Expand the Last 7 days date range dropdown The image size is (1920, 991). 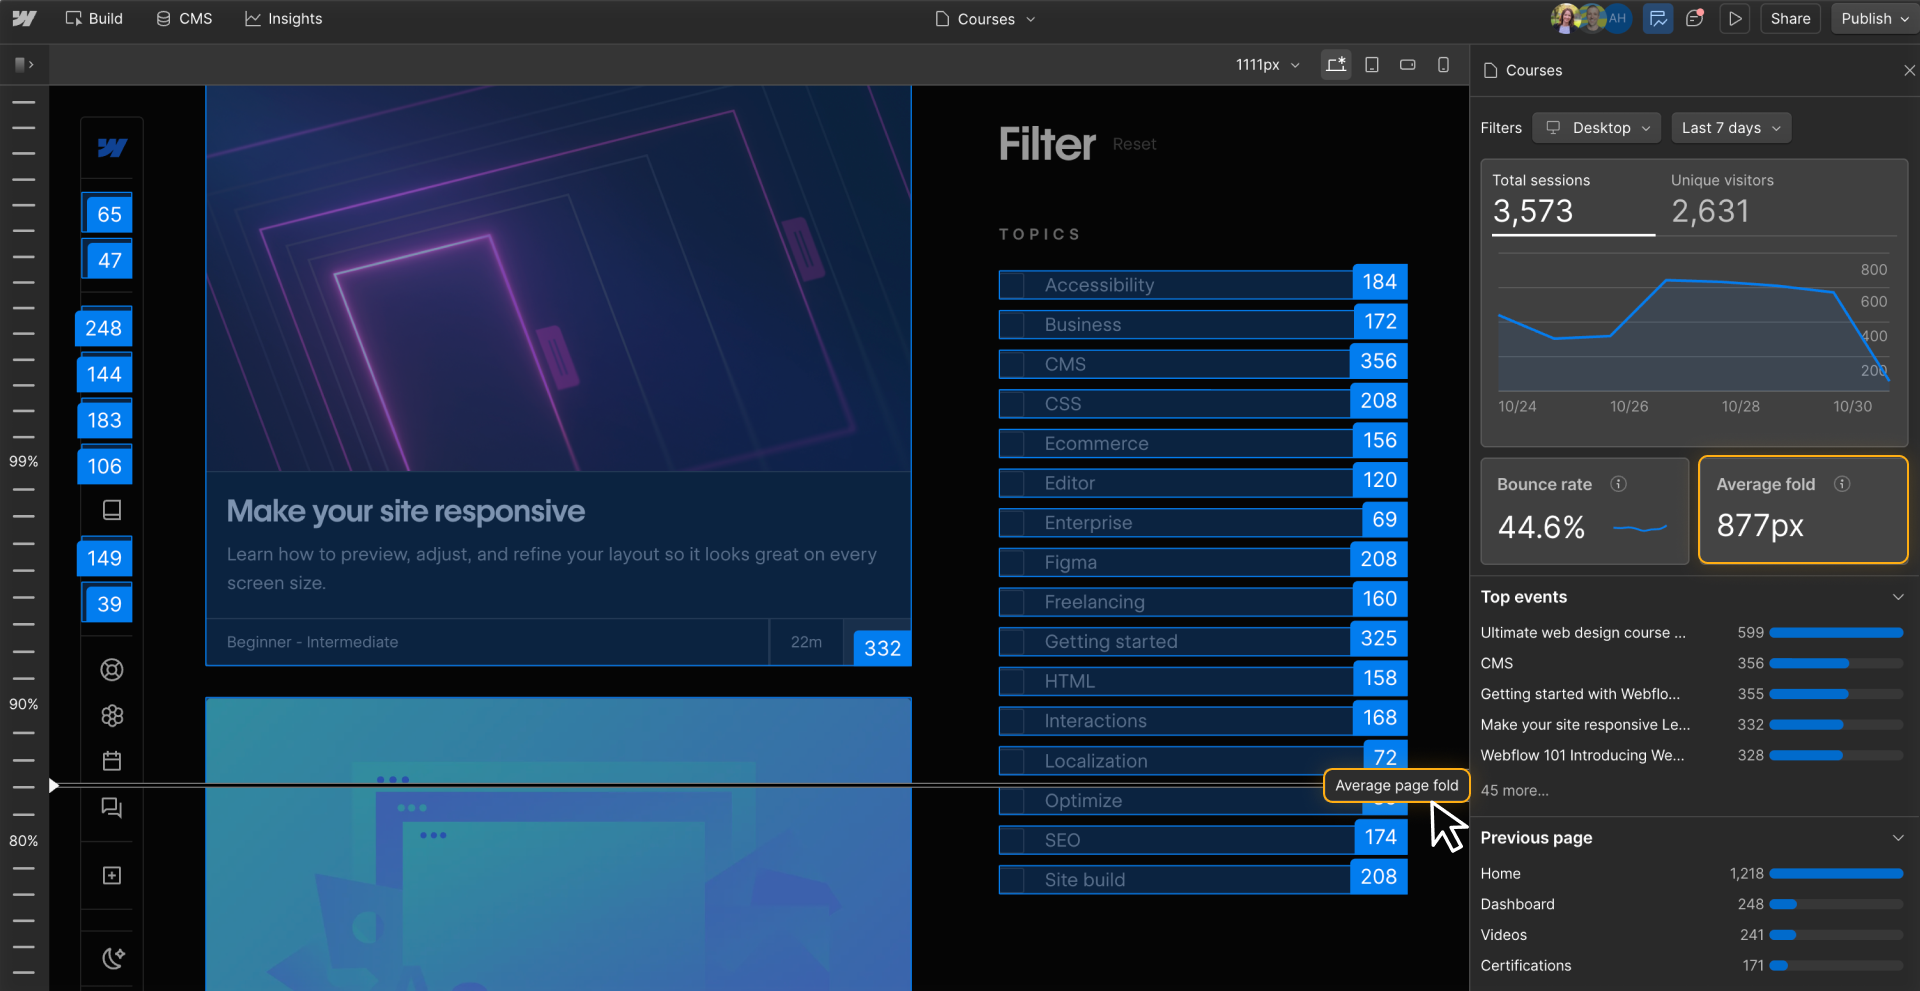[1730, 127]
